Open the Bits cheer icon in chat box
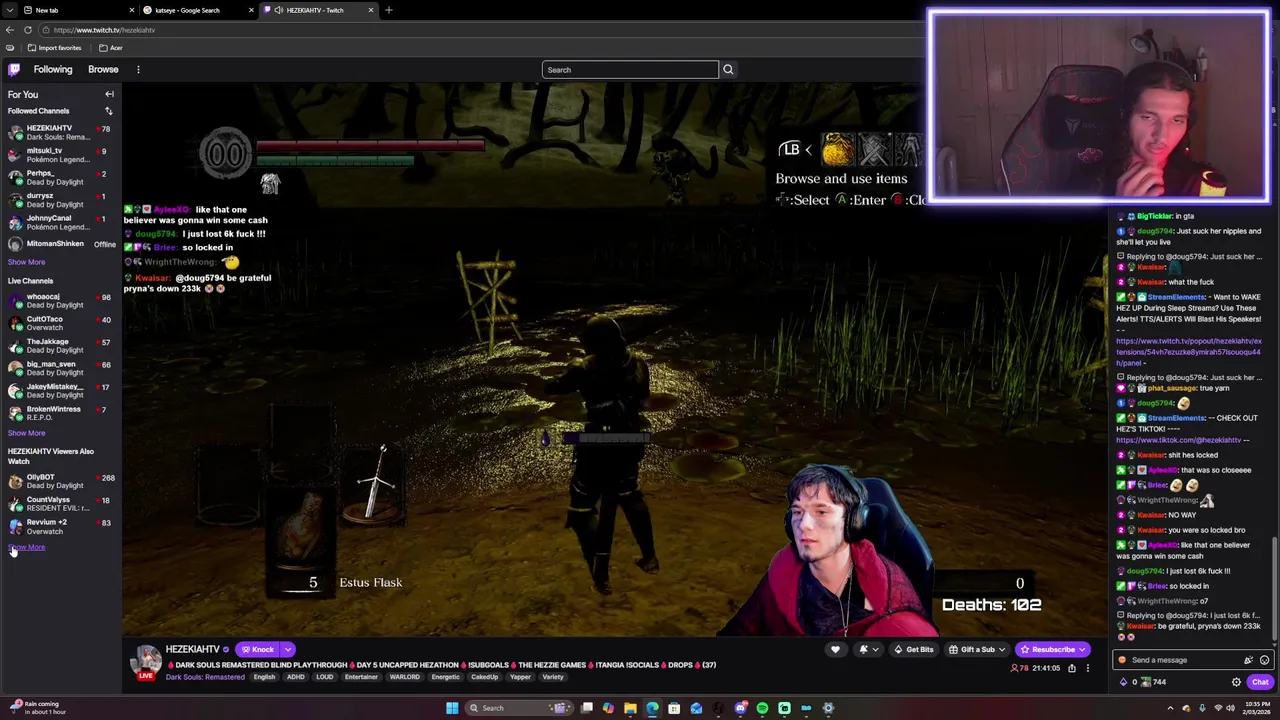 1248,660
